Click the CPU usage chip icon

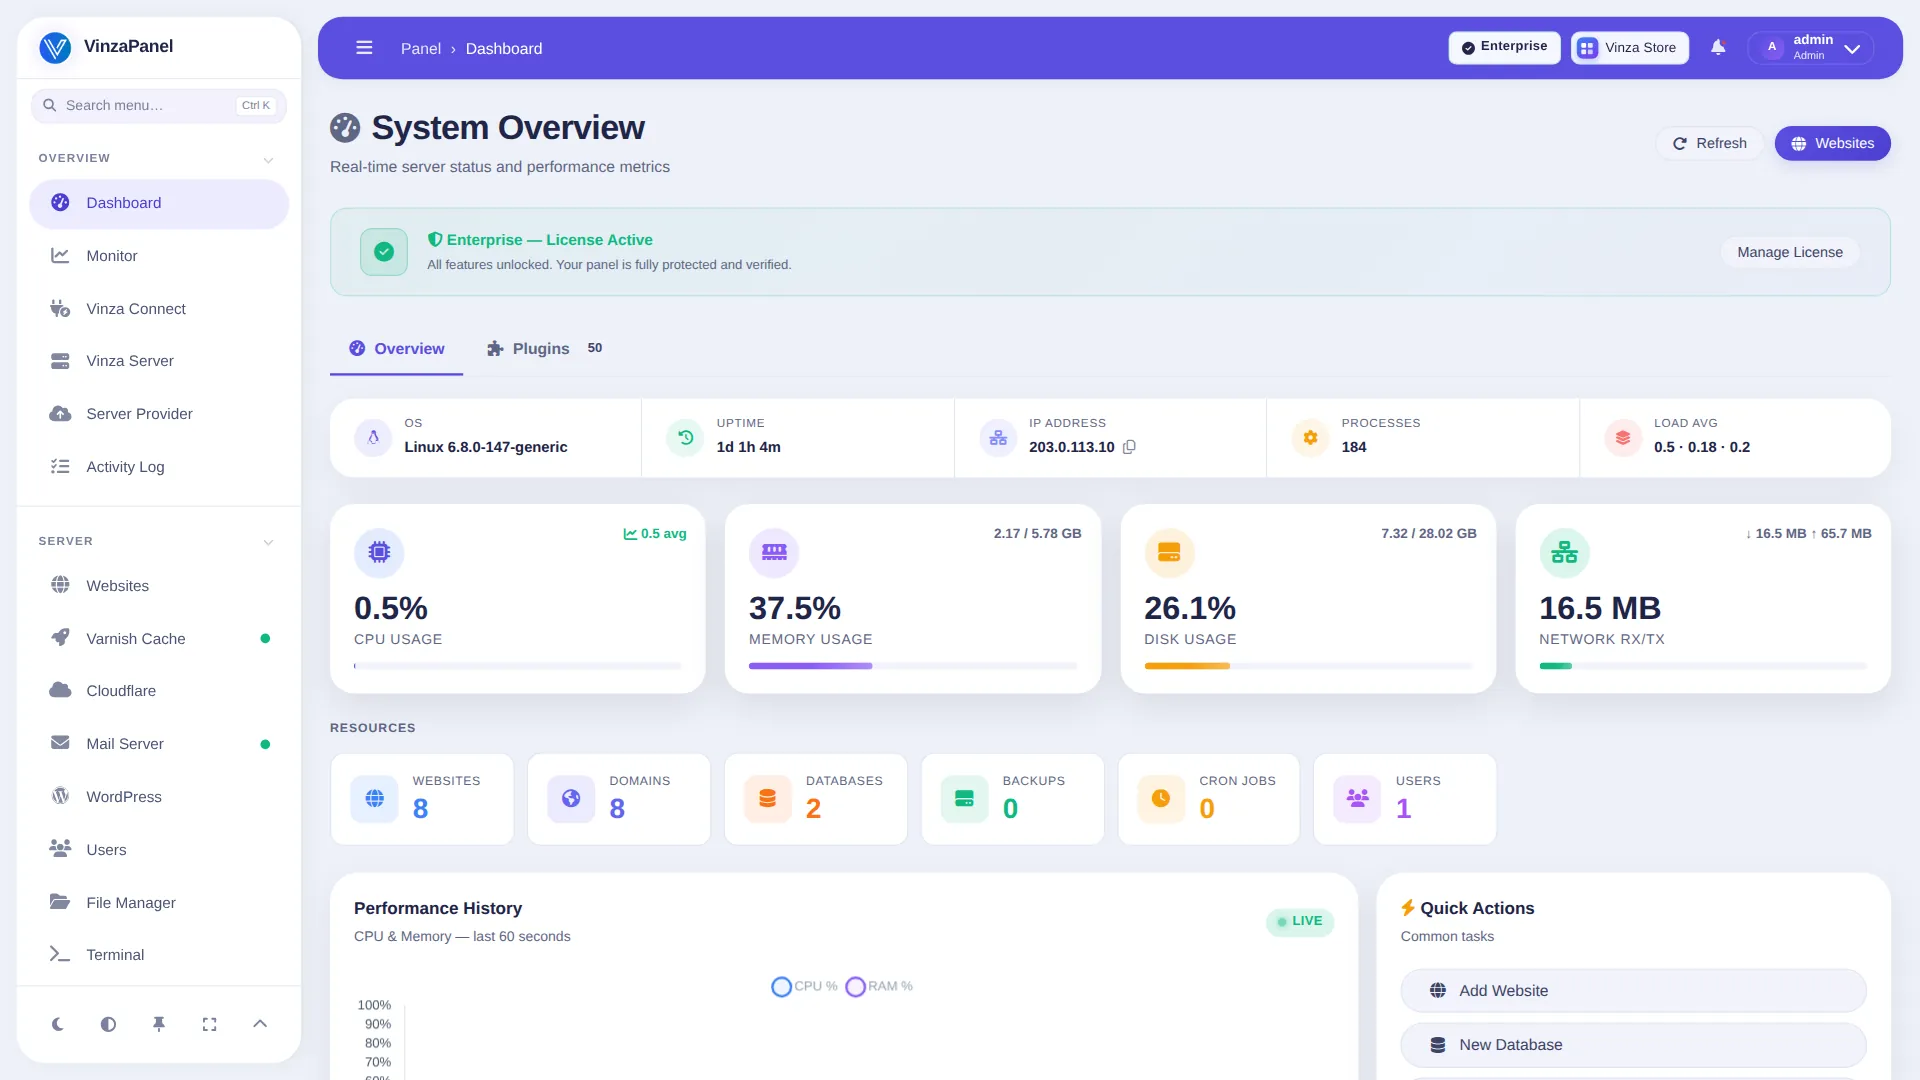(x=379, y=552)
